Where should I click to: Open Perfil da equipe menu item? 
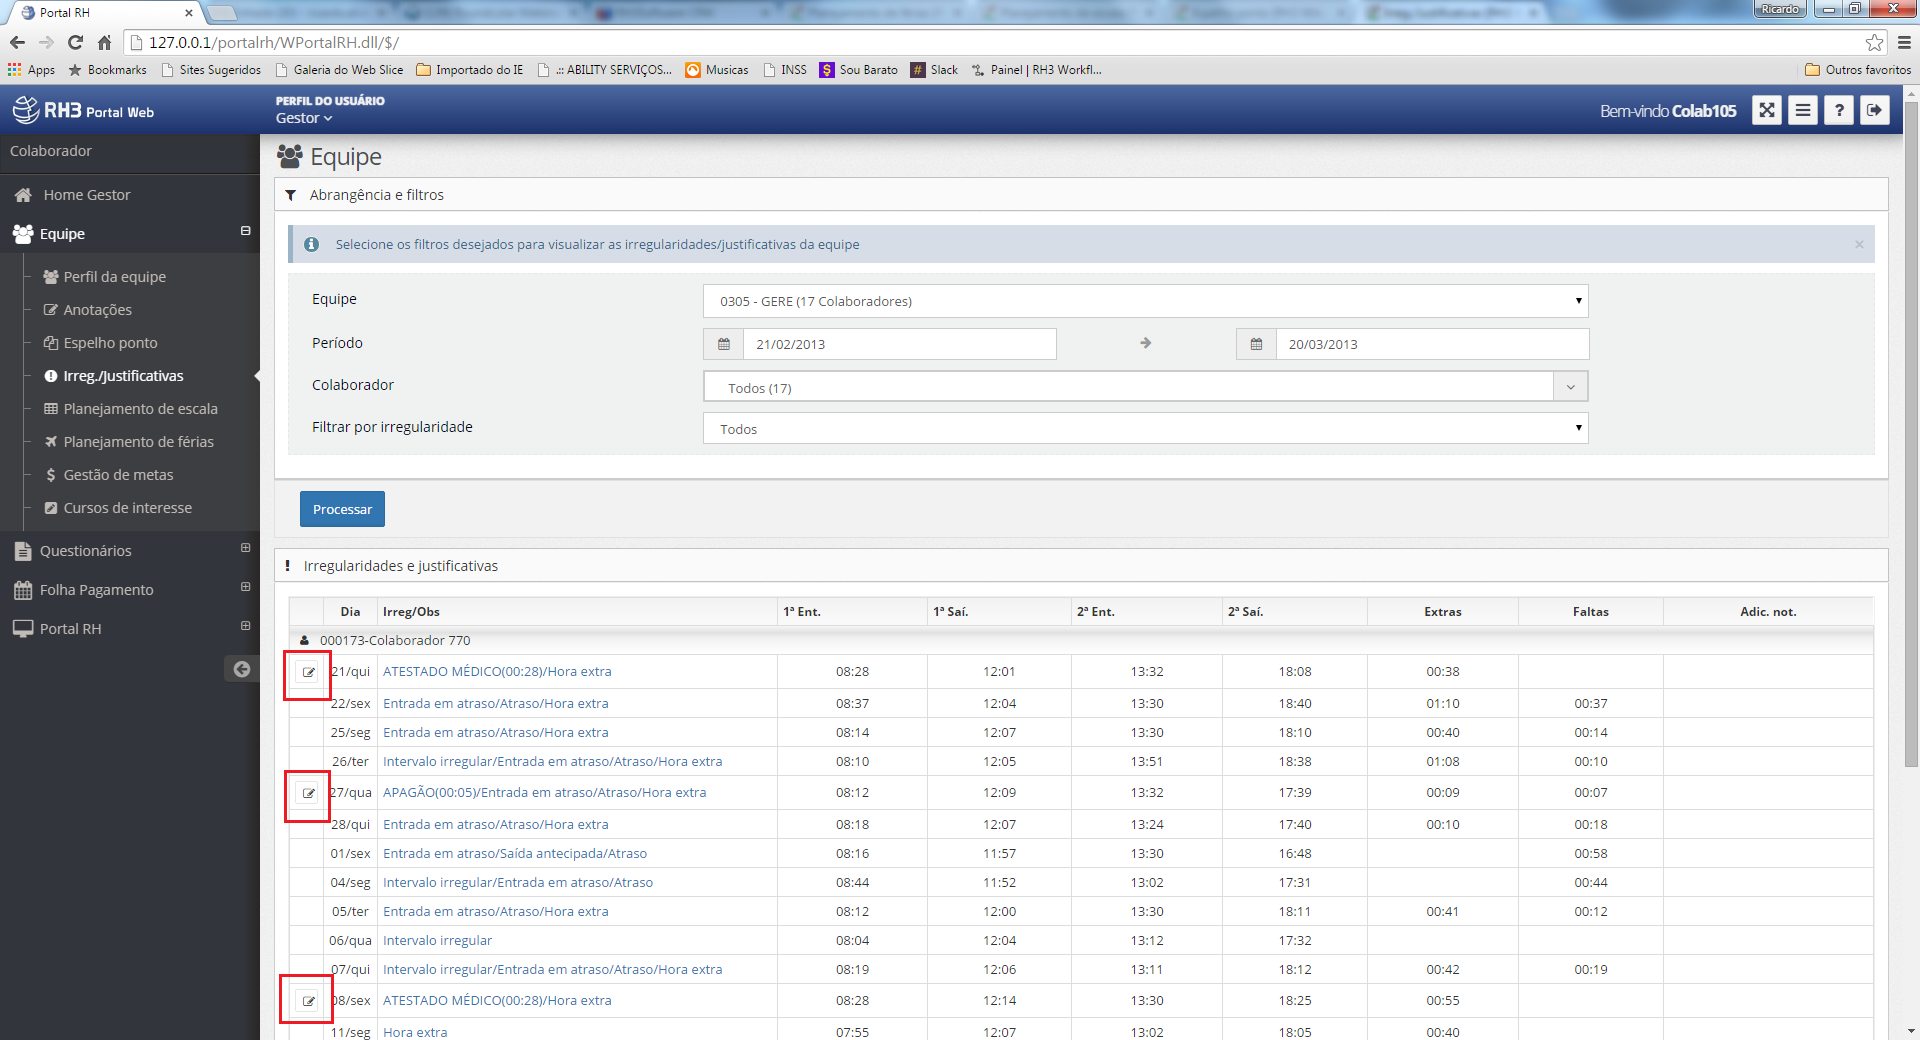coord(114,277)
